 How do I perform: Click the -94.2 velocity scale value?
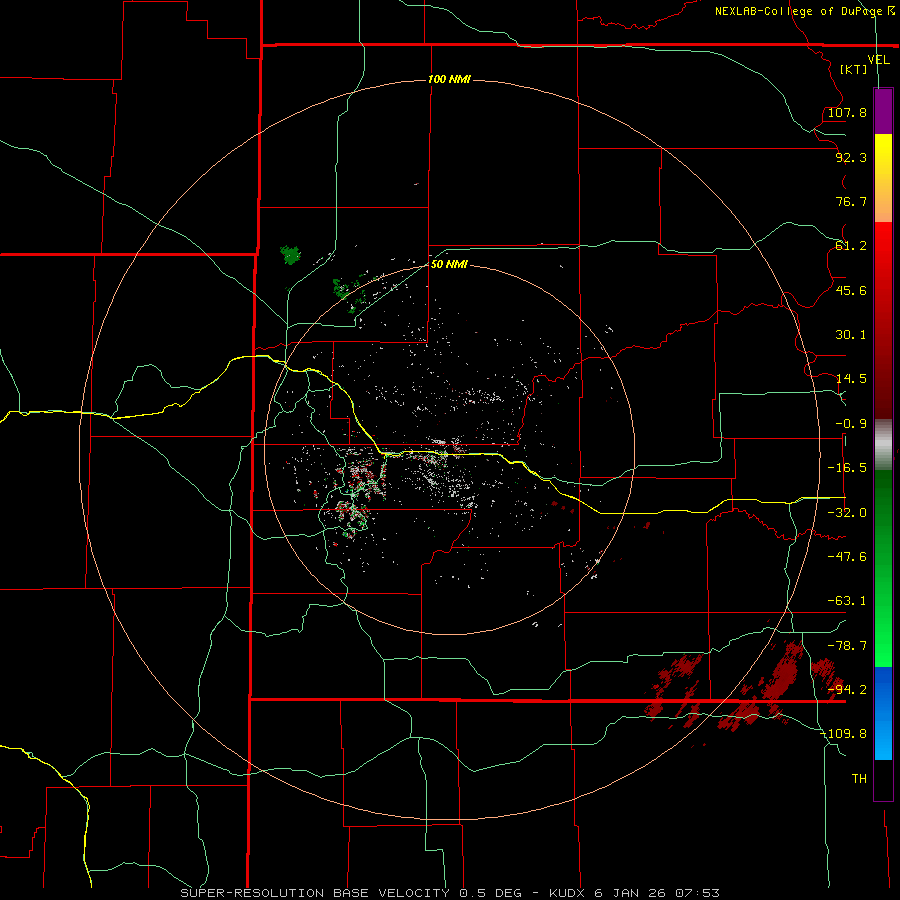847,690
